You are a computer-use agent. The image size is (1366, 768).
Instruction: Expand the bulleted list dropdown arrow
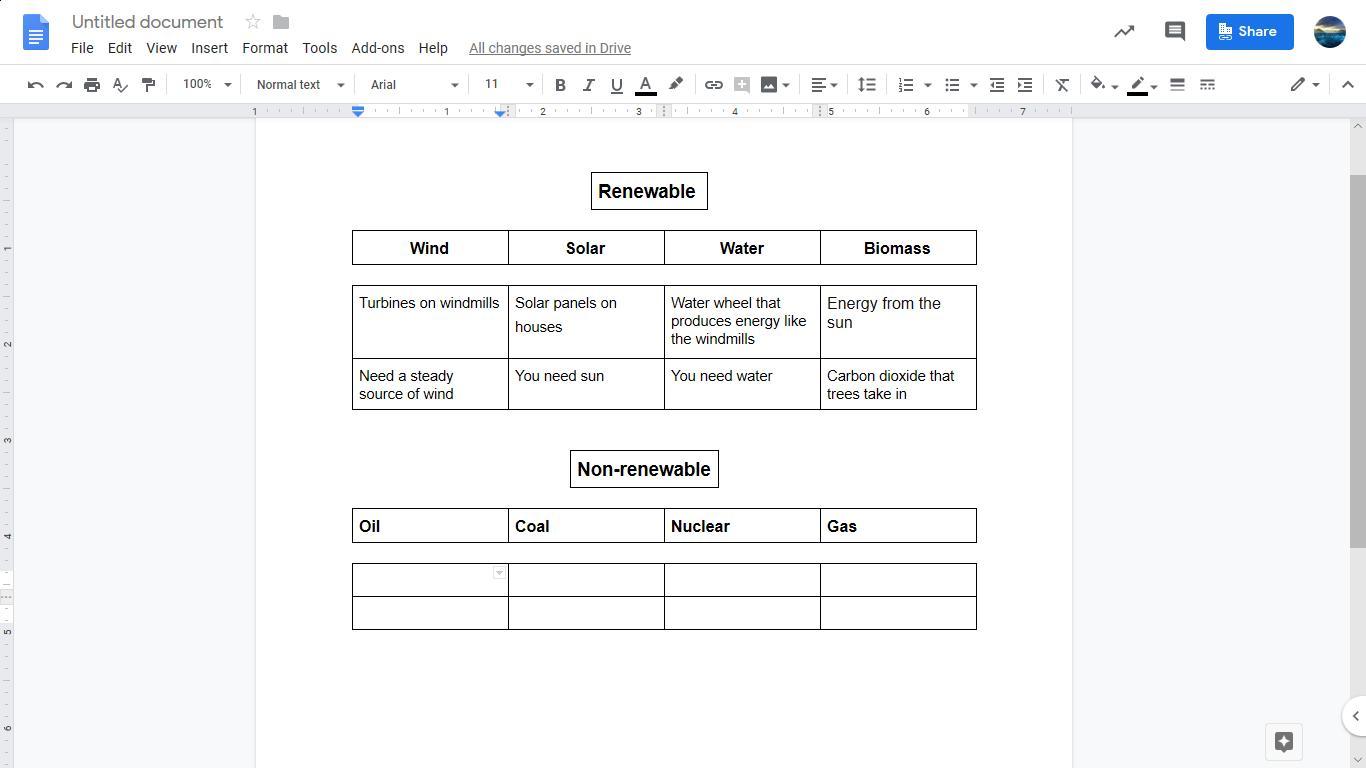pos(974,85)
